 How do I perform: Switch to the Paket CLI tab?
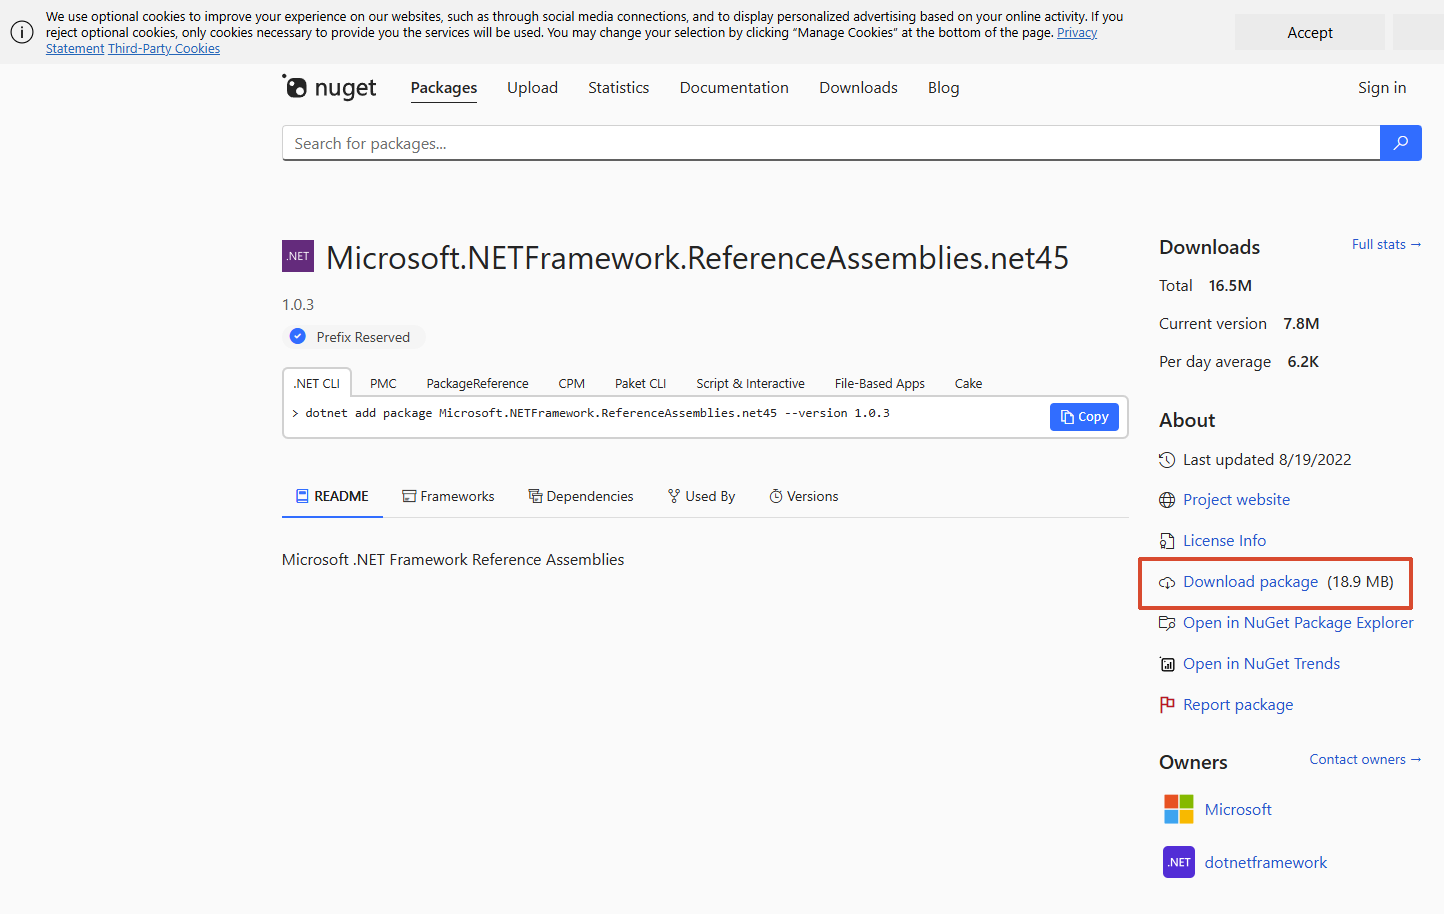[x=640, y=383]
